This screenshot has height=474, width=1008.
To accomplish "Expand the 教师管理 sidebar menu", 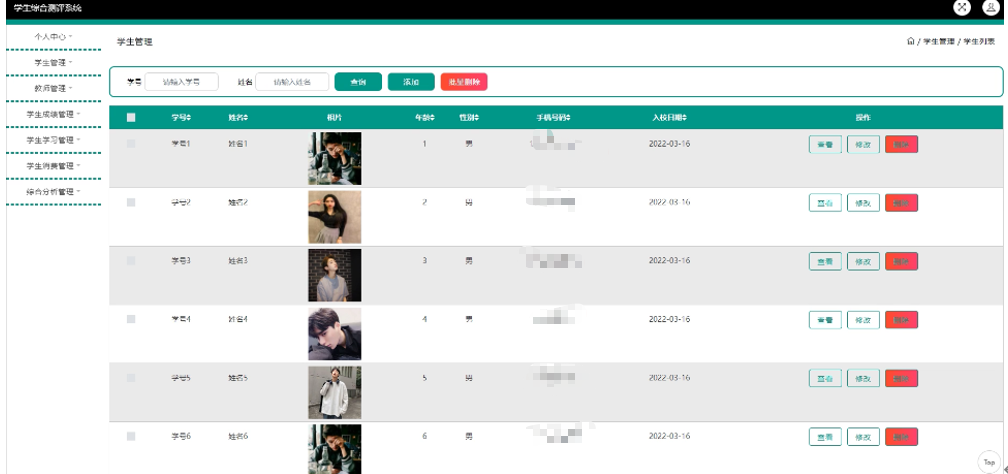I will pos(53,88).
